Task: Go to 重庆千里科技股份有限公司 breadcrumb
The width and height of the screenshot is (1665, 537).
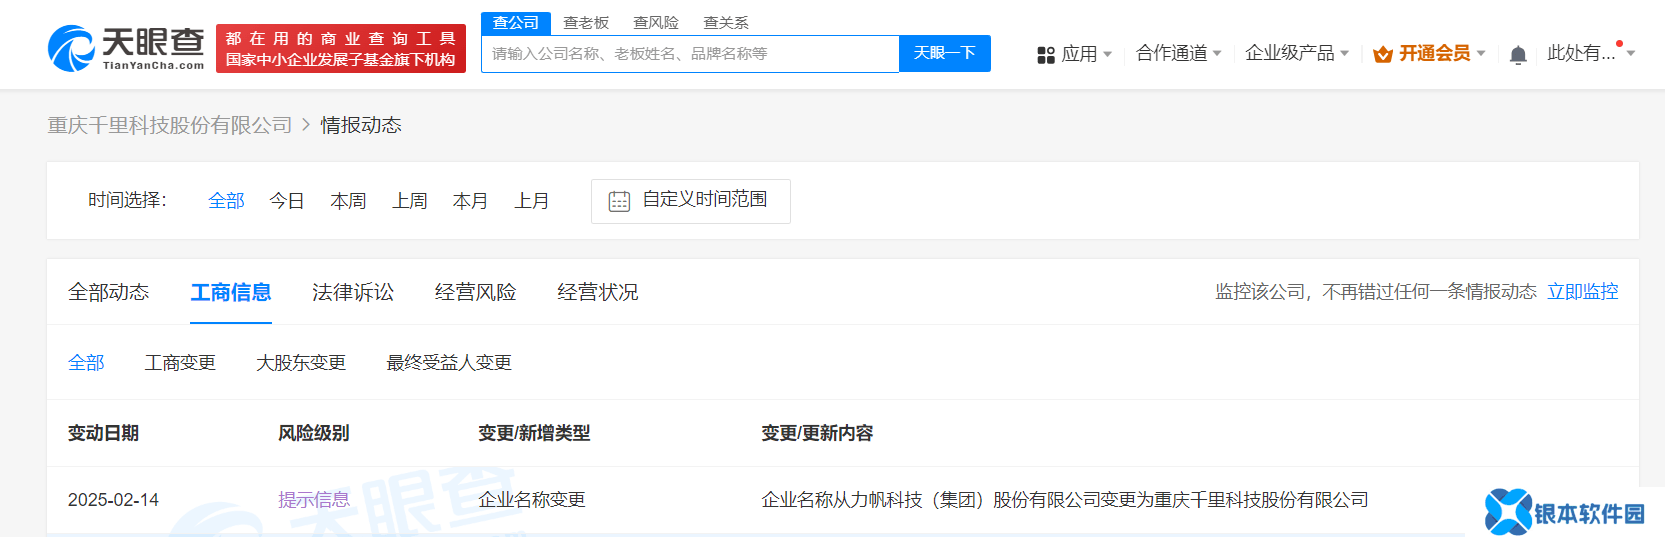Action: click(x=170, y=125)
